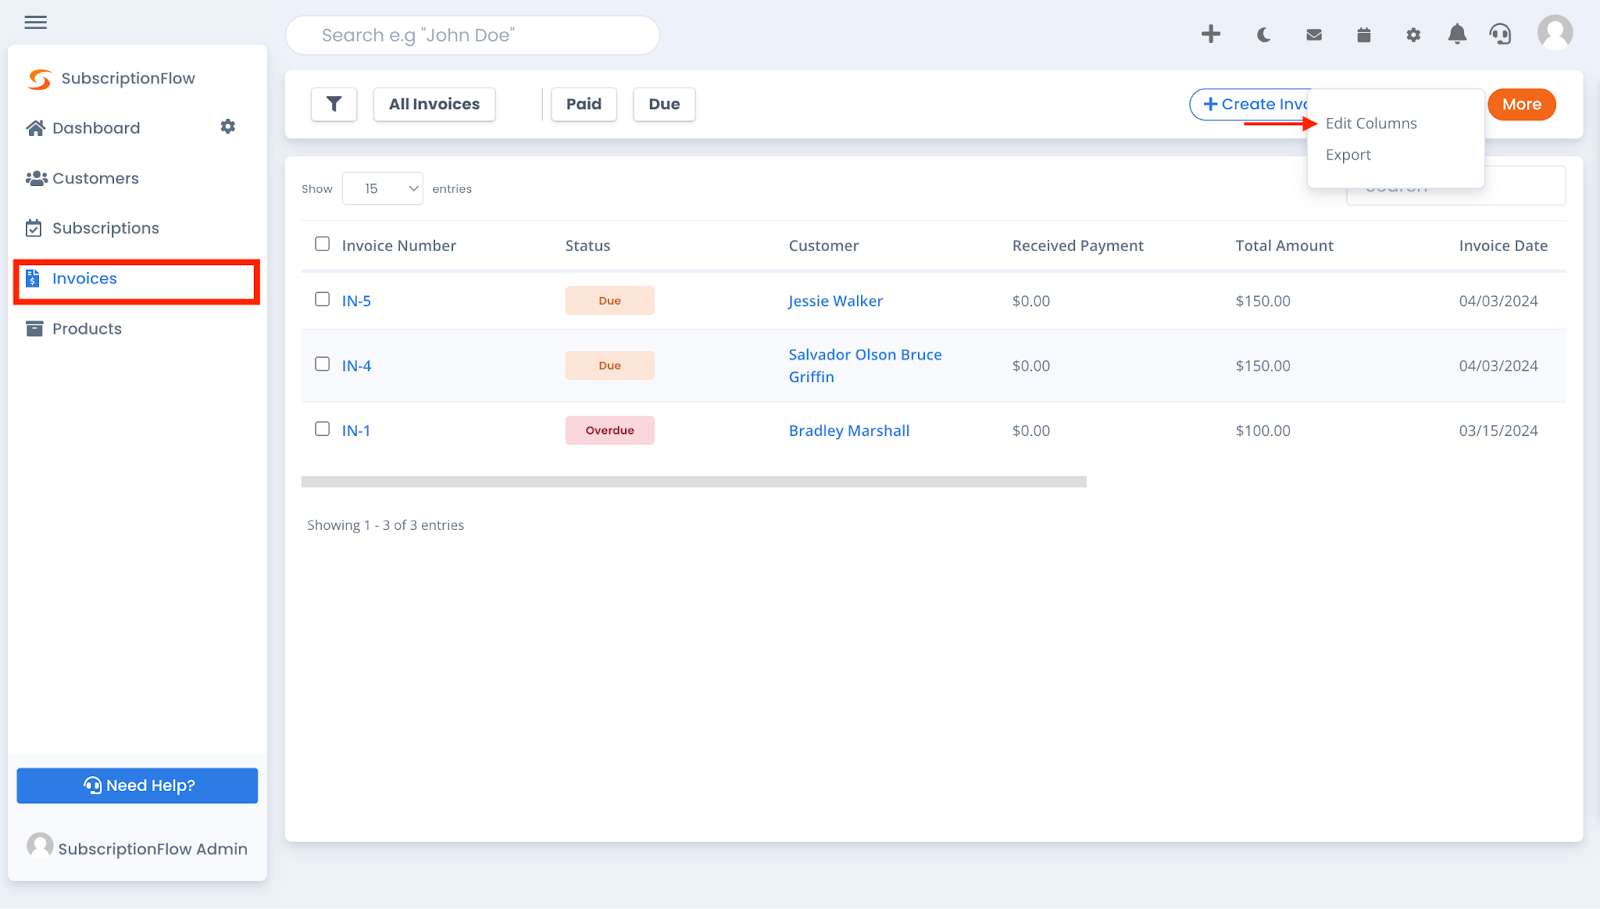Viewport: 1600px width, 909px height.
Task: Sort by Received Payment column header
Action: 1078,246
